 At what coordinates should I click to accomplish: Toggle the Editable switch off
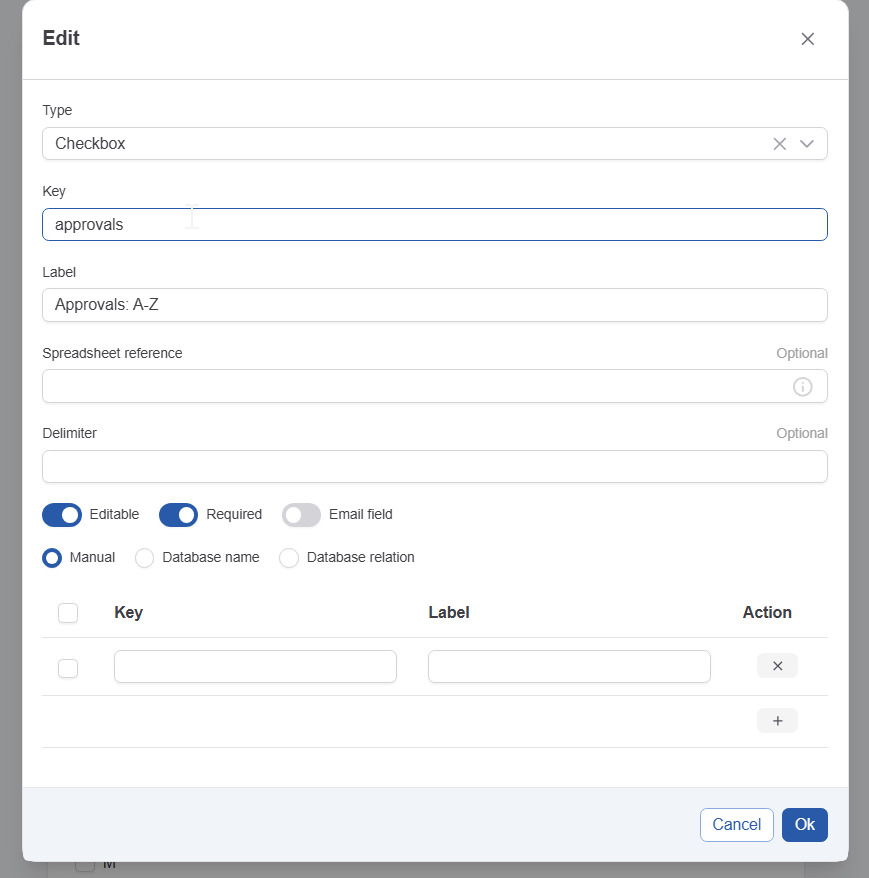tap(61, 515)
